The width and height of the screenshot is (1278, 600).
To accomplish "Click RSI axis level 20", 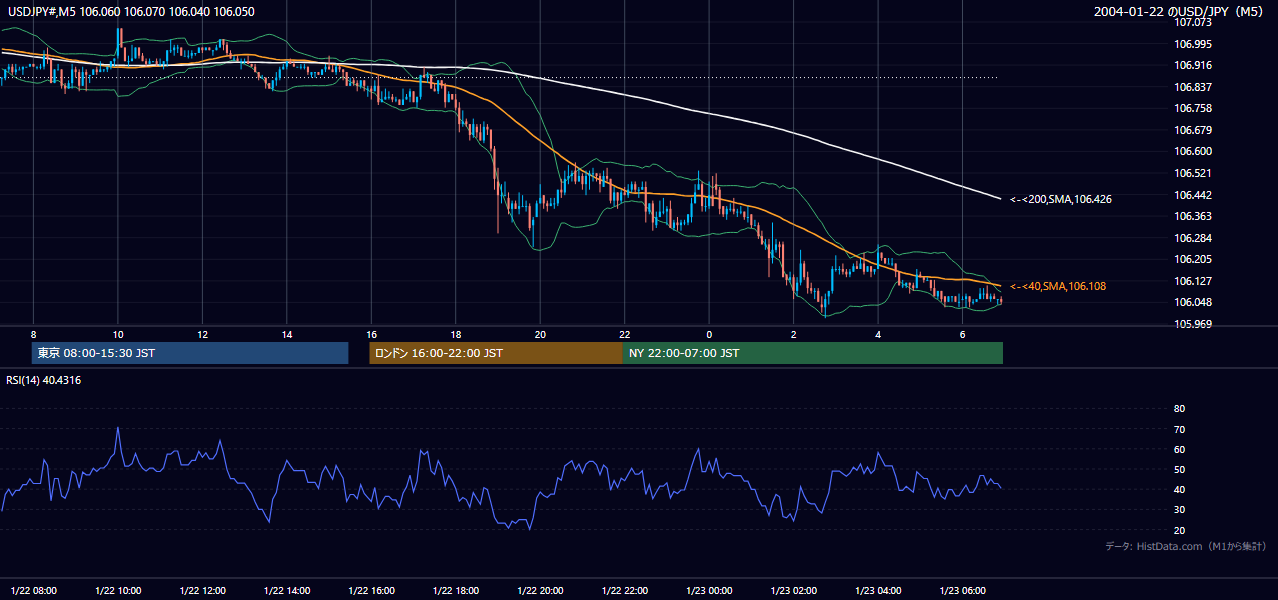I will tap(1179, 530).
